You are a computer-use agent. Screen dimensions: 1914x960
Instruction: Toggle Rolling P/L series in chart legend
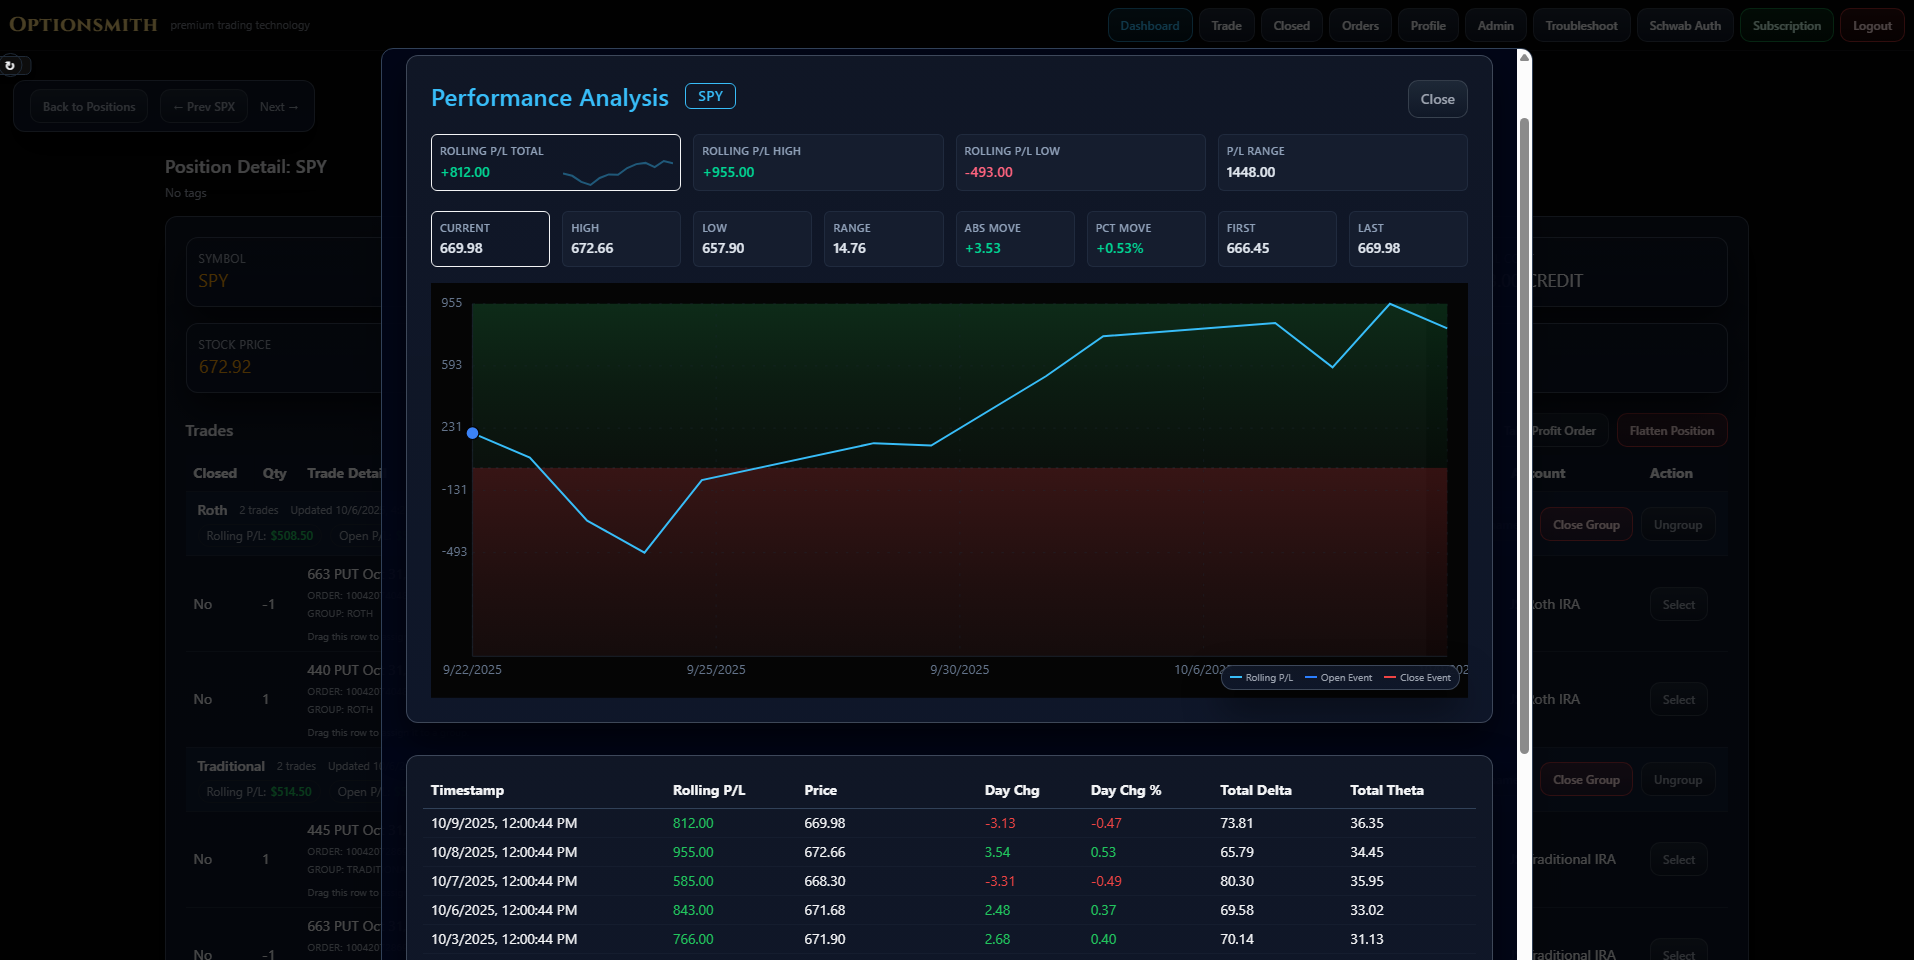[x=1262, y=678]
